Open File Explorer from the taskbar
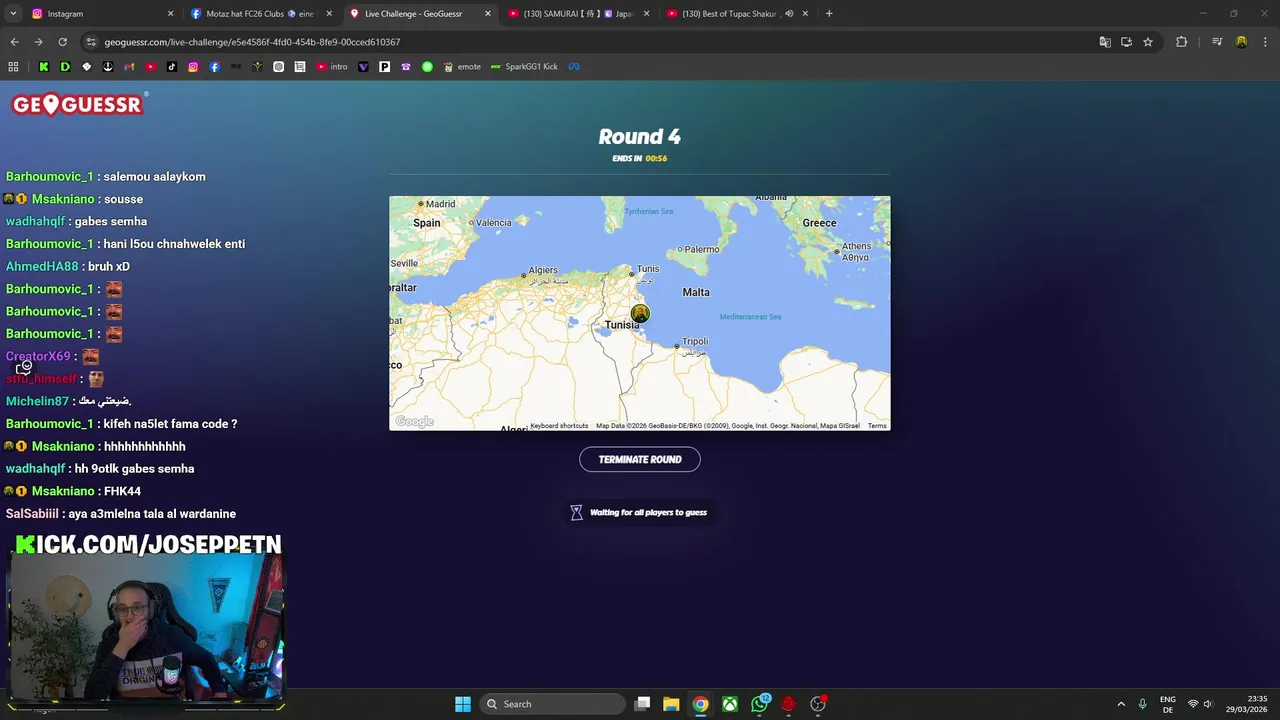 671,704
